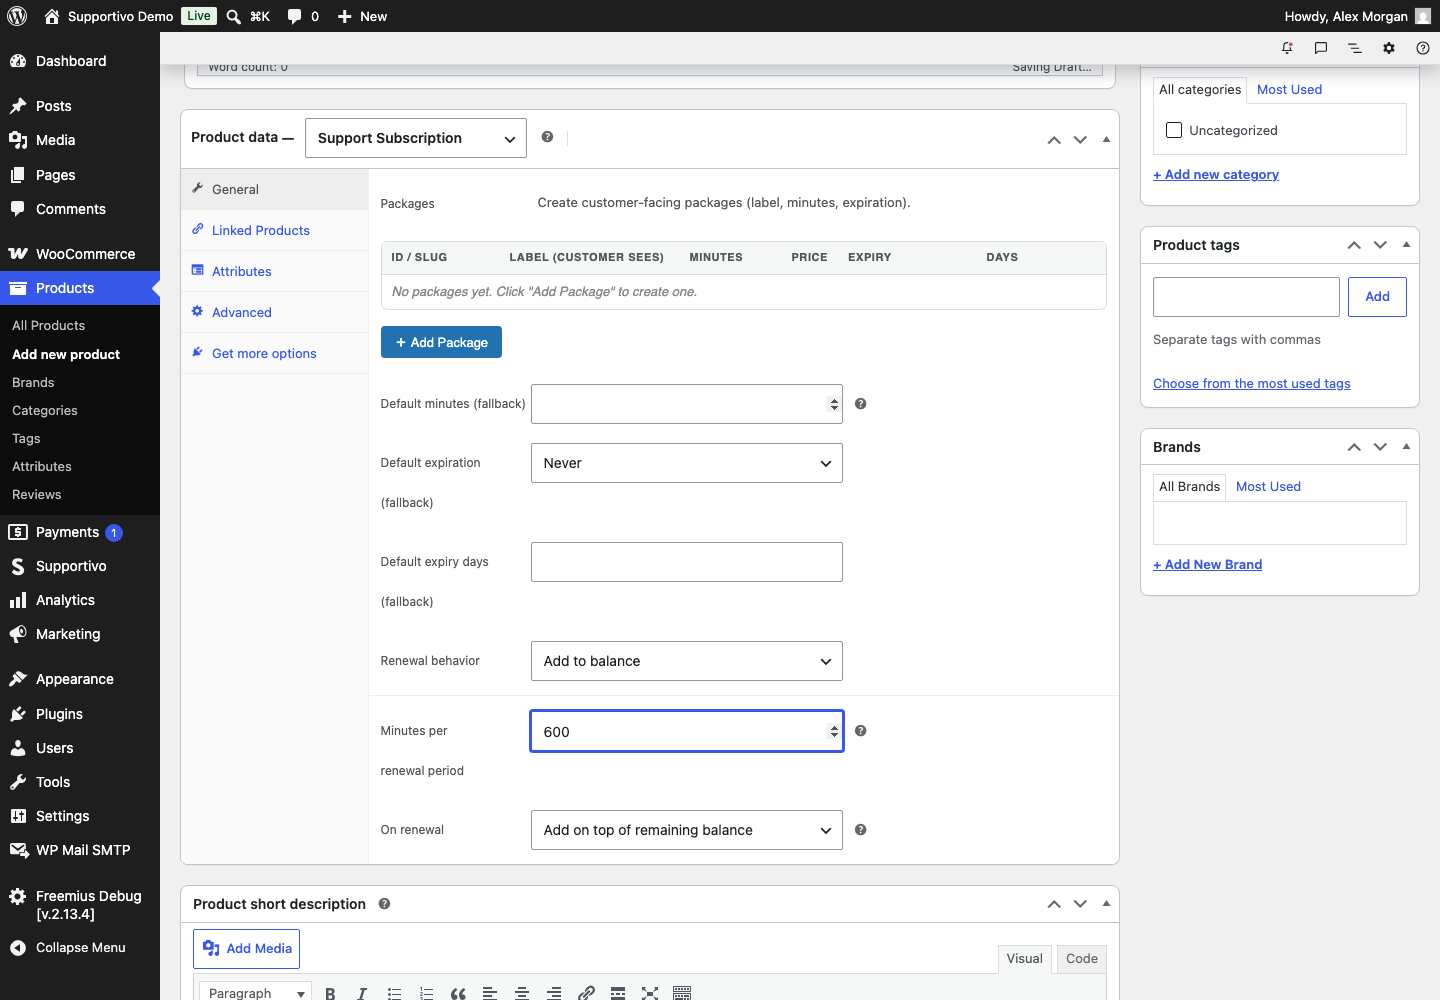
Task: Switch to Most Used brands tab
Action: [1268, 486]
